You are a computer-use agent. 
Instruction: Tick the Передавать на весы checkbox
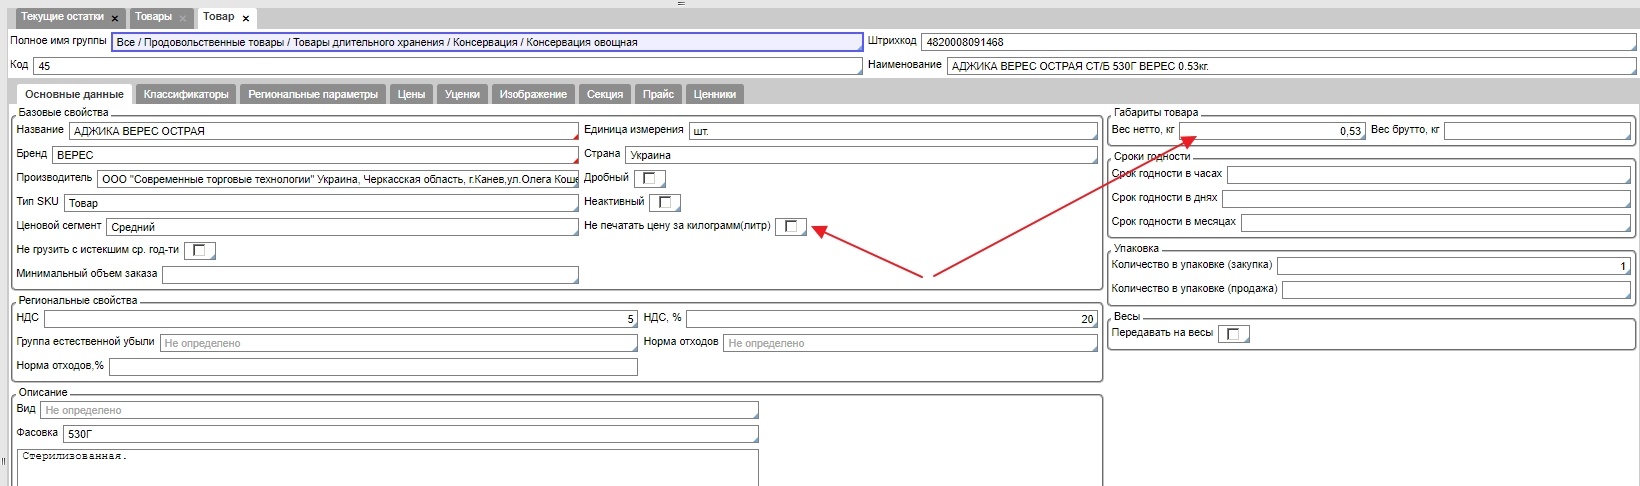[x=1233, y=334]
